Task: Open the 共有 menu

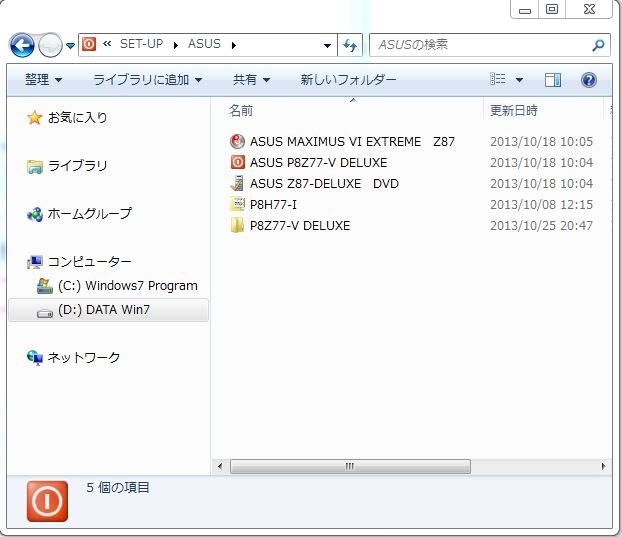Action: click(251, 80)
